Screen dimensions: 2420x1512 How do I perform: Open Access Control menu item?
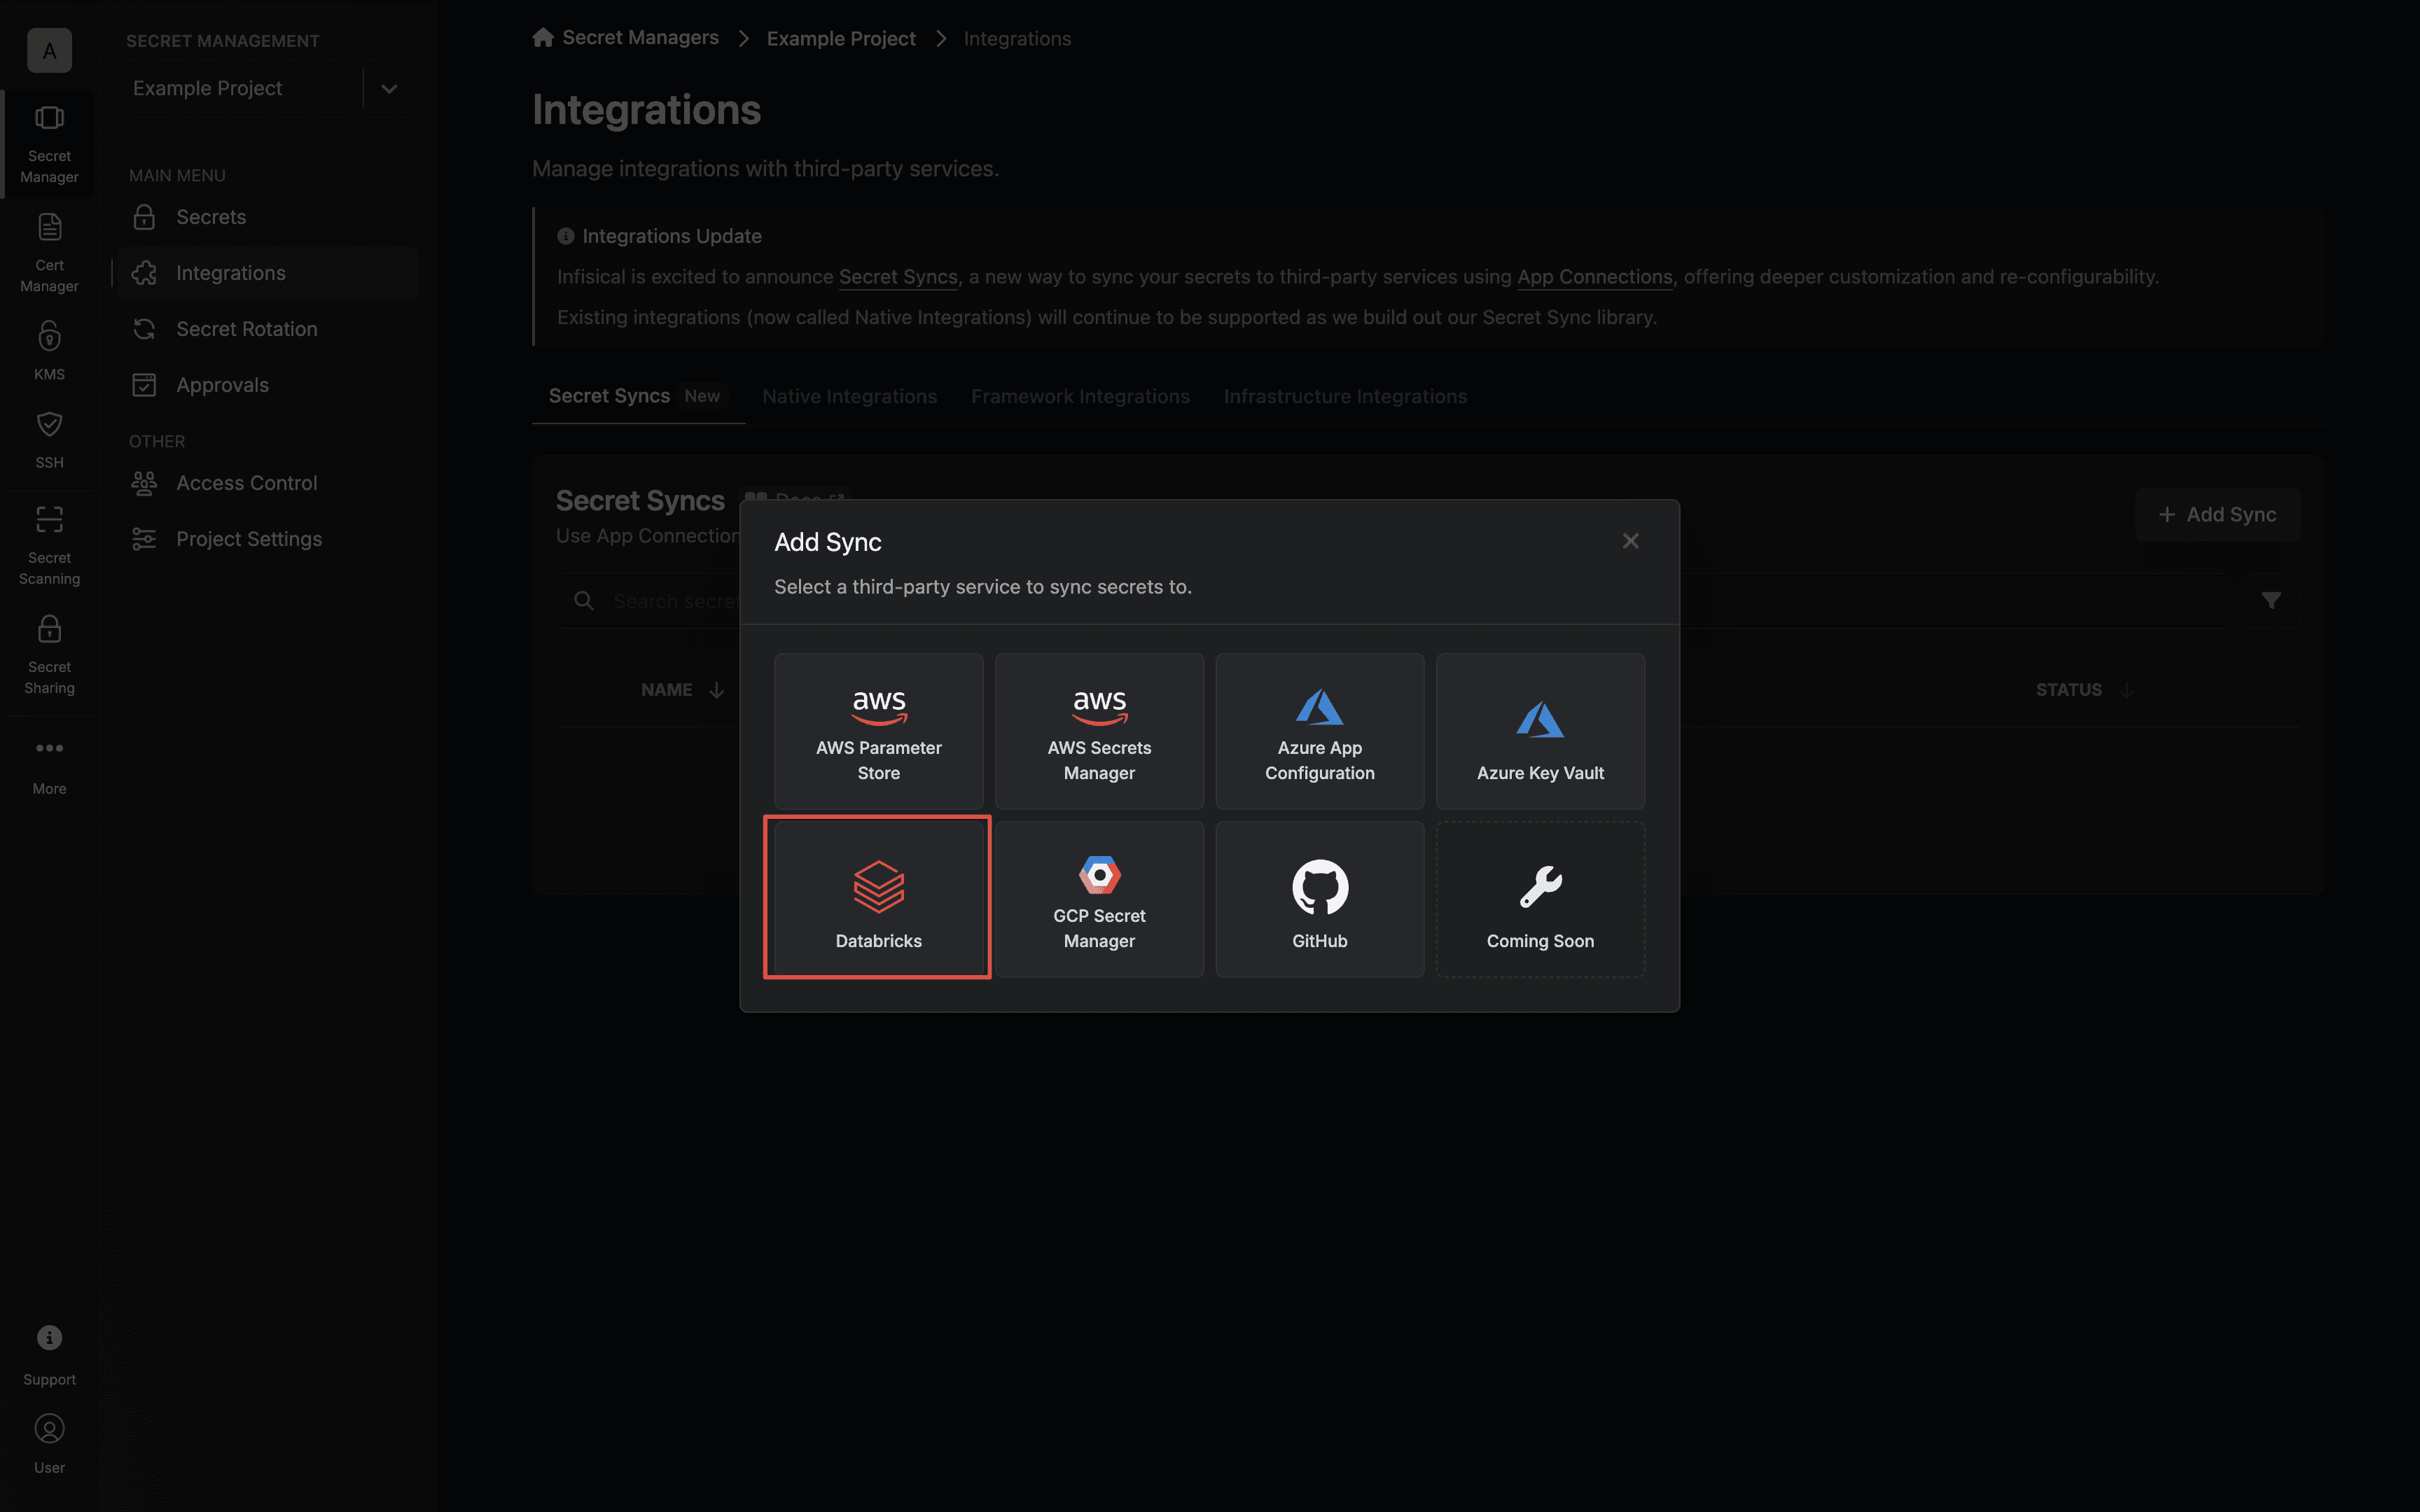point(267,483)
